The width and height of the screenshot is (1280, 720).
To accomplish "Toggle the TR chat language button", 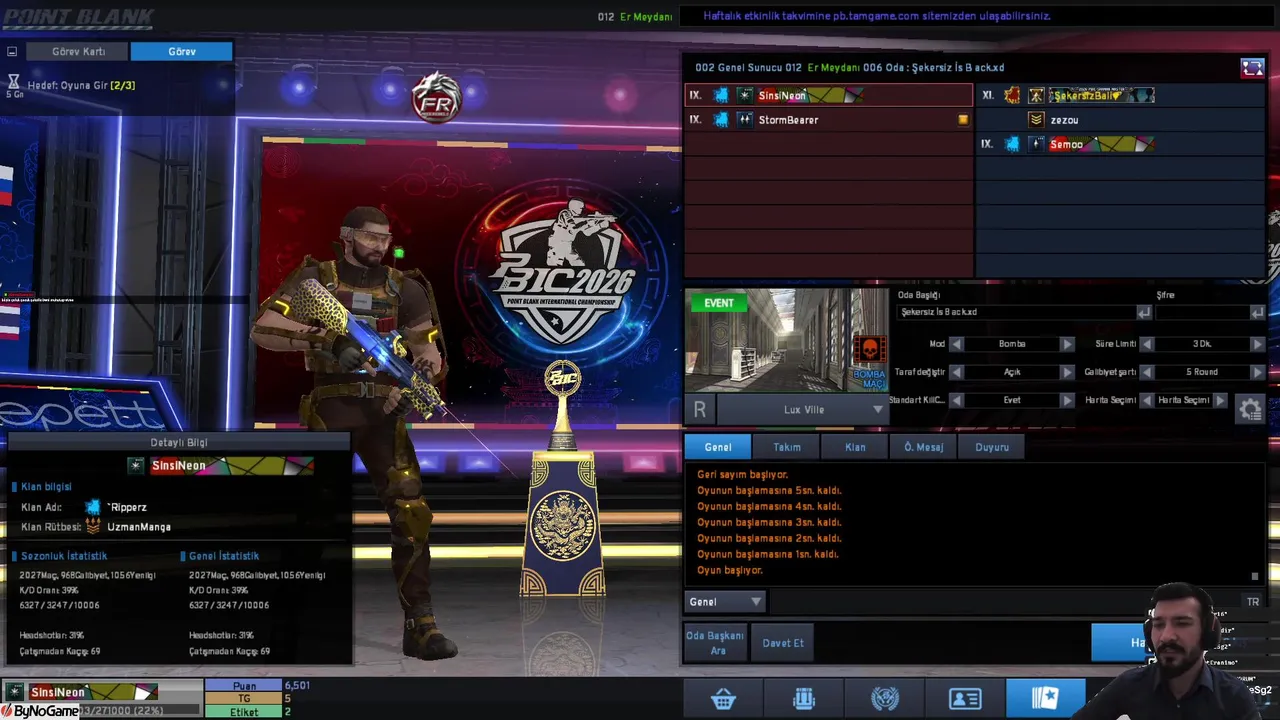I will (x=1252, y=602).
